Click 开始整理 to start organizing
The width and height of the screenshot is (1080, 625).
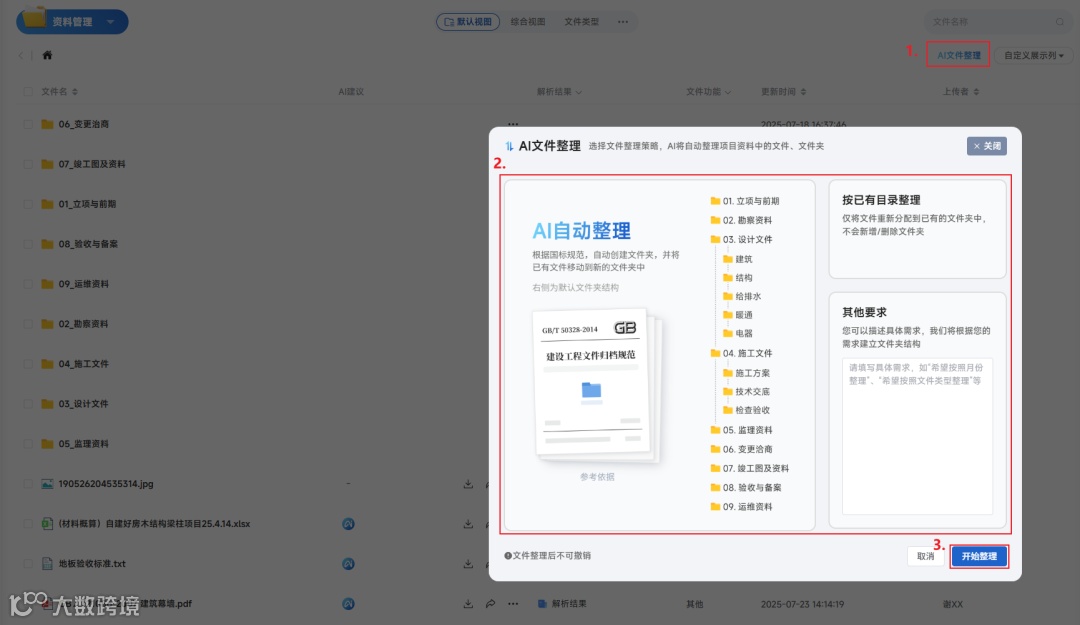click(x=979, y=556)
